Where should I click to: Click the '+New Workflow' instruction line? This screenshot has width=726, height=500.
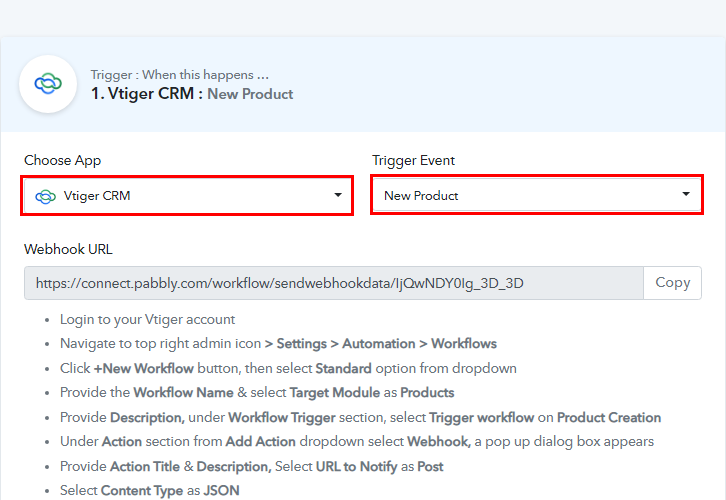(288, 369)
